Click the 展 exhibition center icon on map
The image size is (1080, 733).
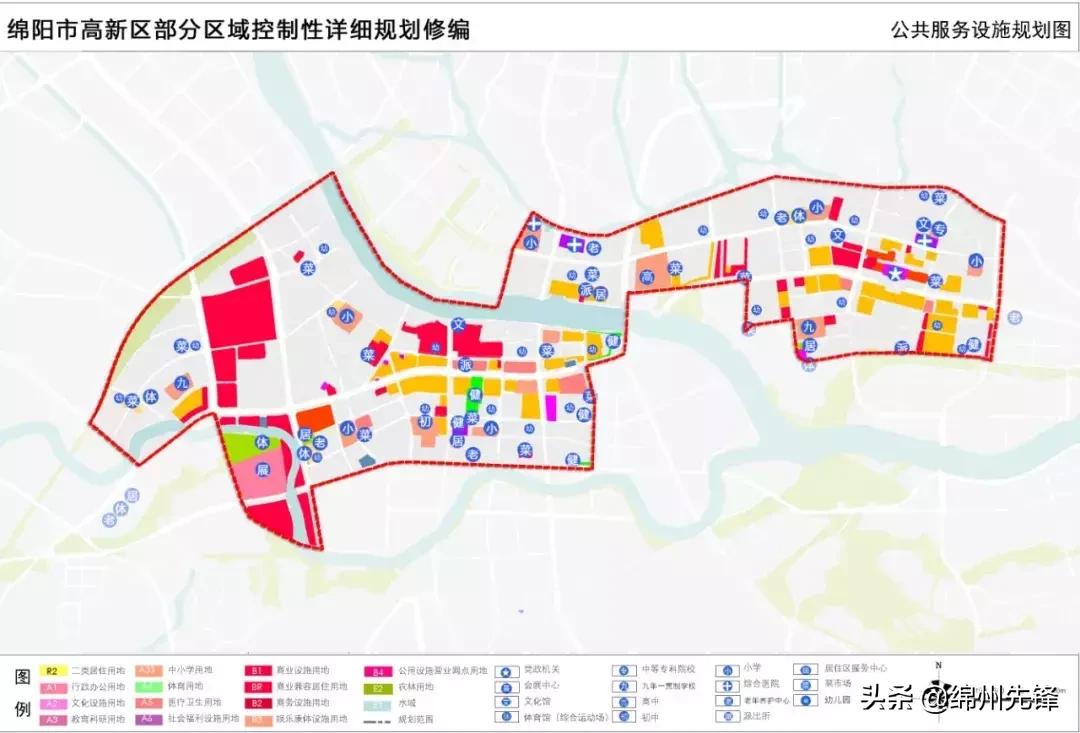tap(263, 469)
